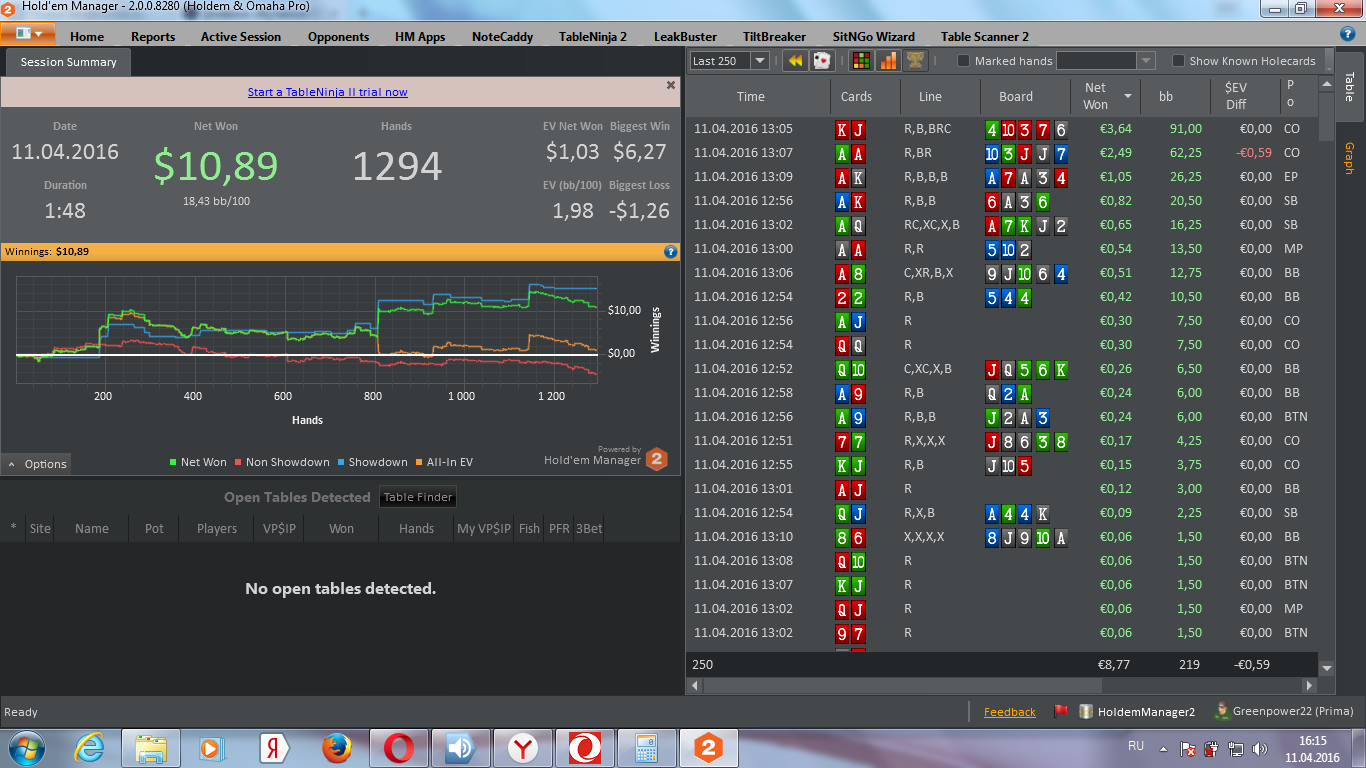
Task: Open the Opponents tab
Action: point(338,37)
